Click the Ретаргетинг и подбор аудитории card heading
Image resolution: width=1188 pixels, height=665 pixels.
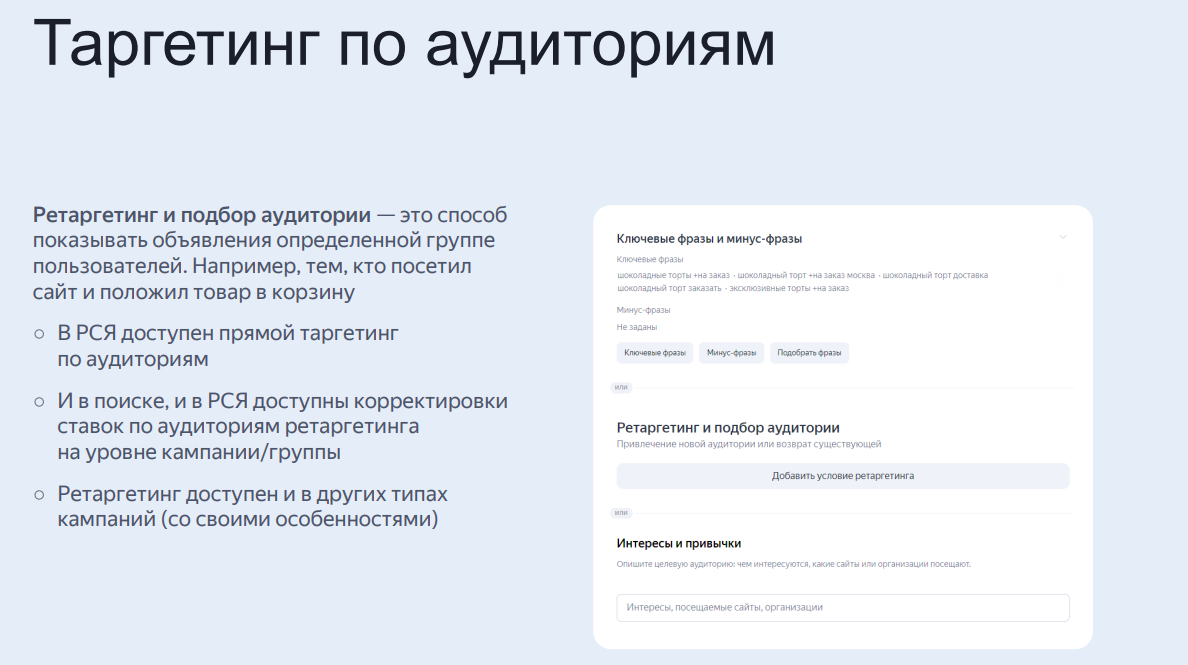(x=728, y=428)
